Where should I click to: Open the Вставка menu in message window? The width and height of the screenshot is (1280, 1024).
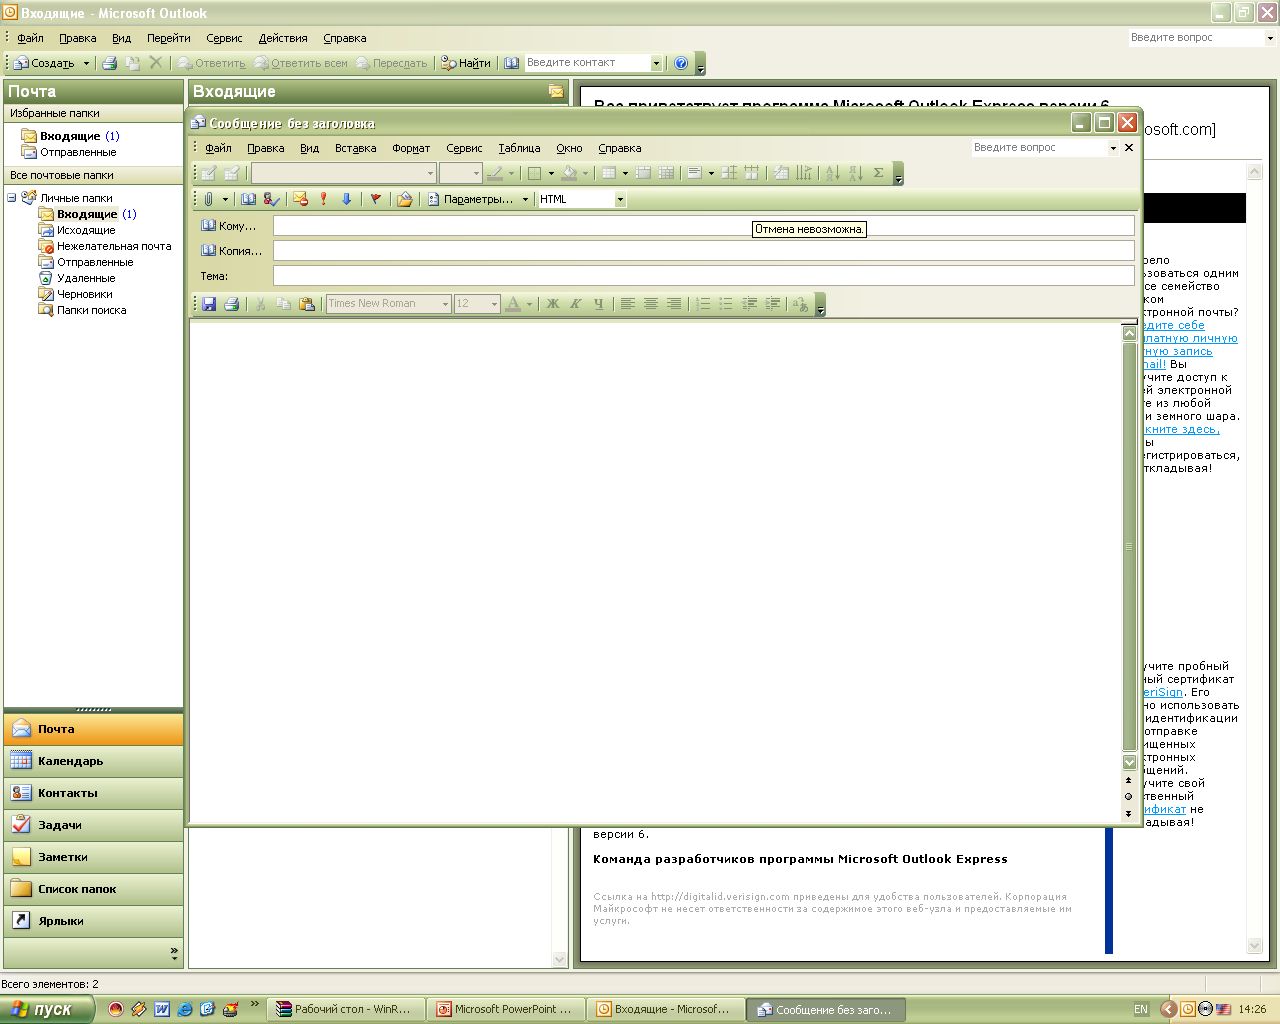pos(356,148)
